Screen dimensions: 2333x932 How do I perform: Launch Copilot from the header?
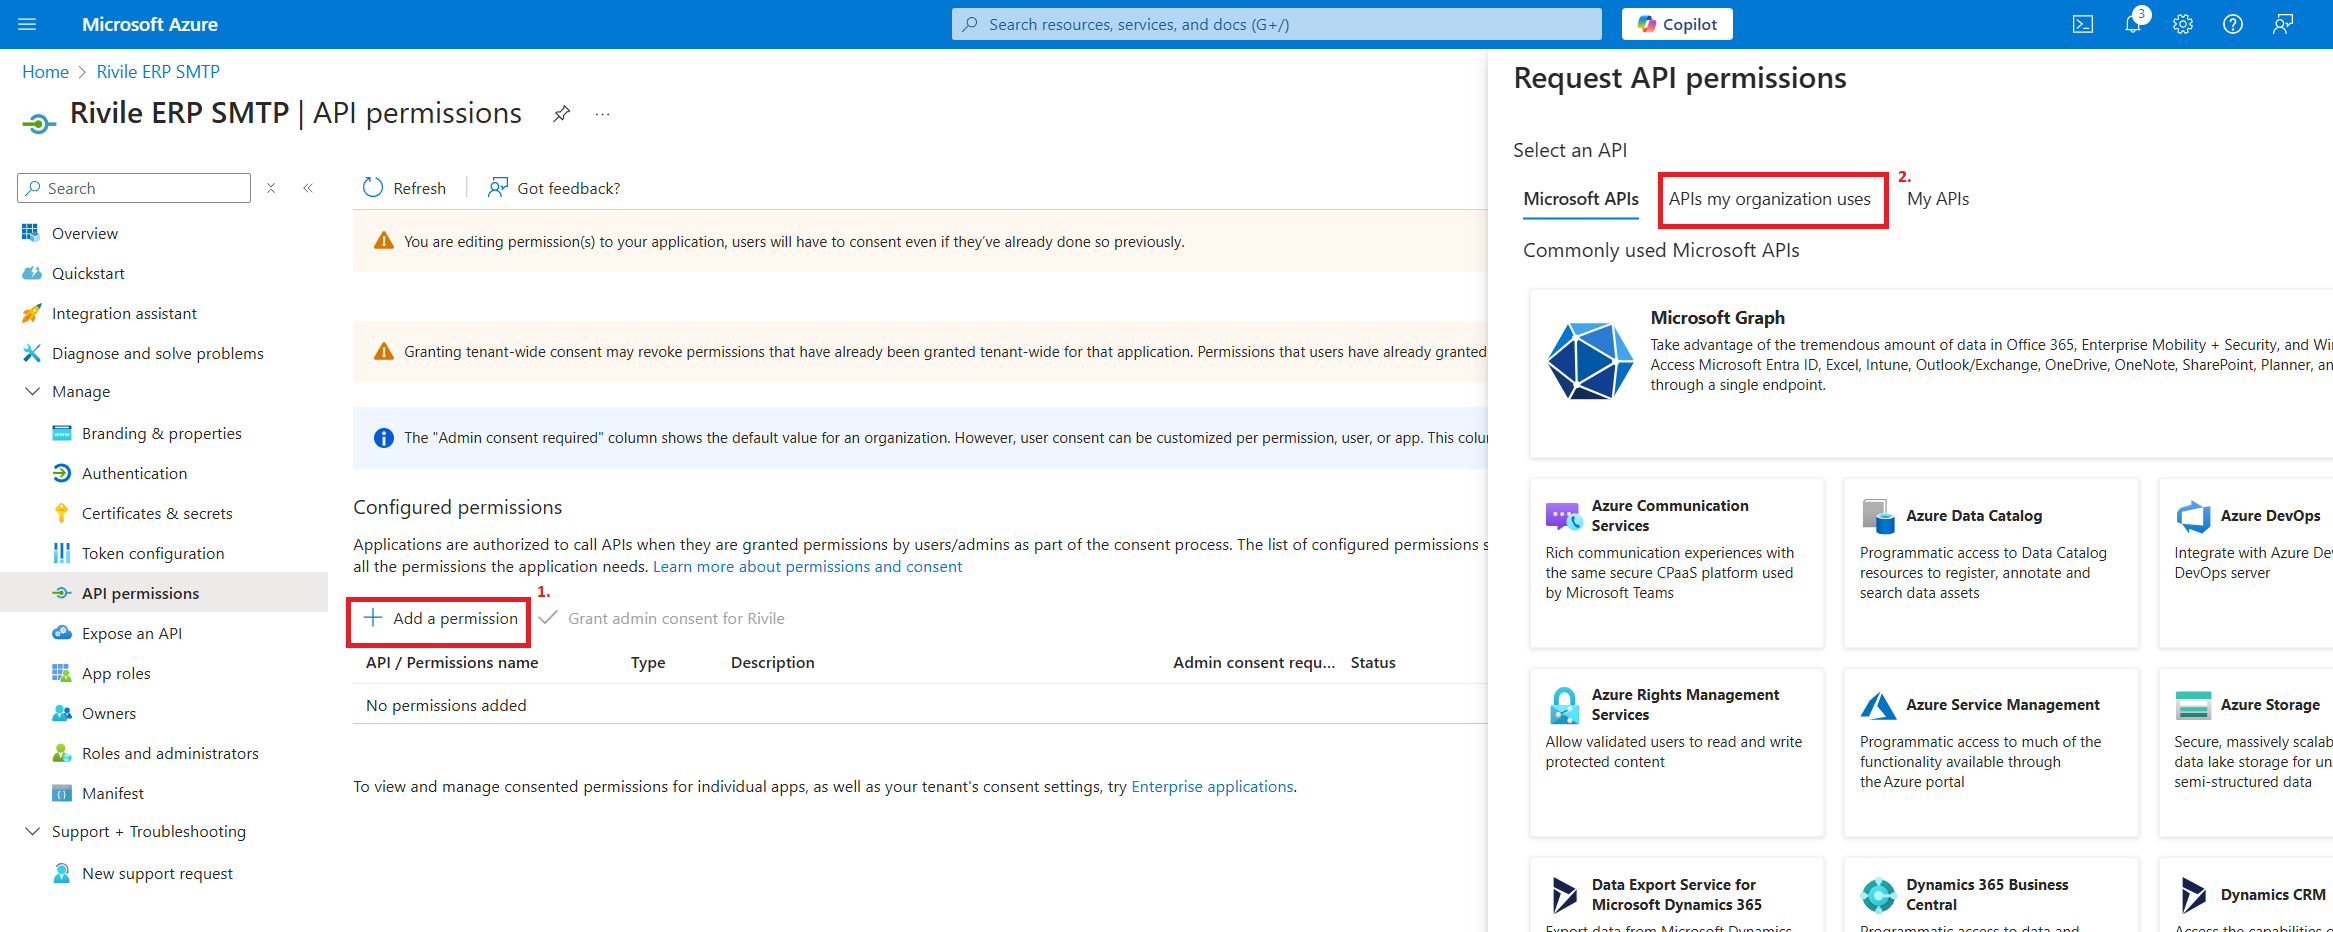(1677, 24)
